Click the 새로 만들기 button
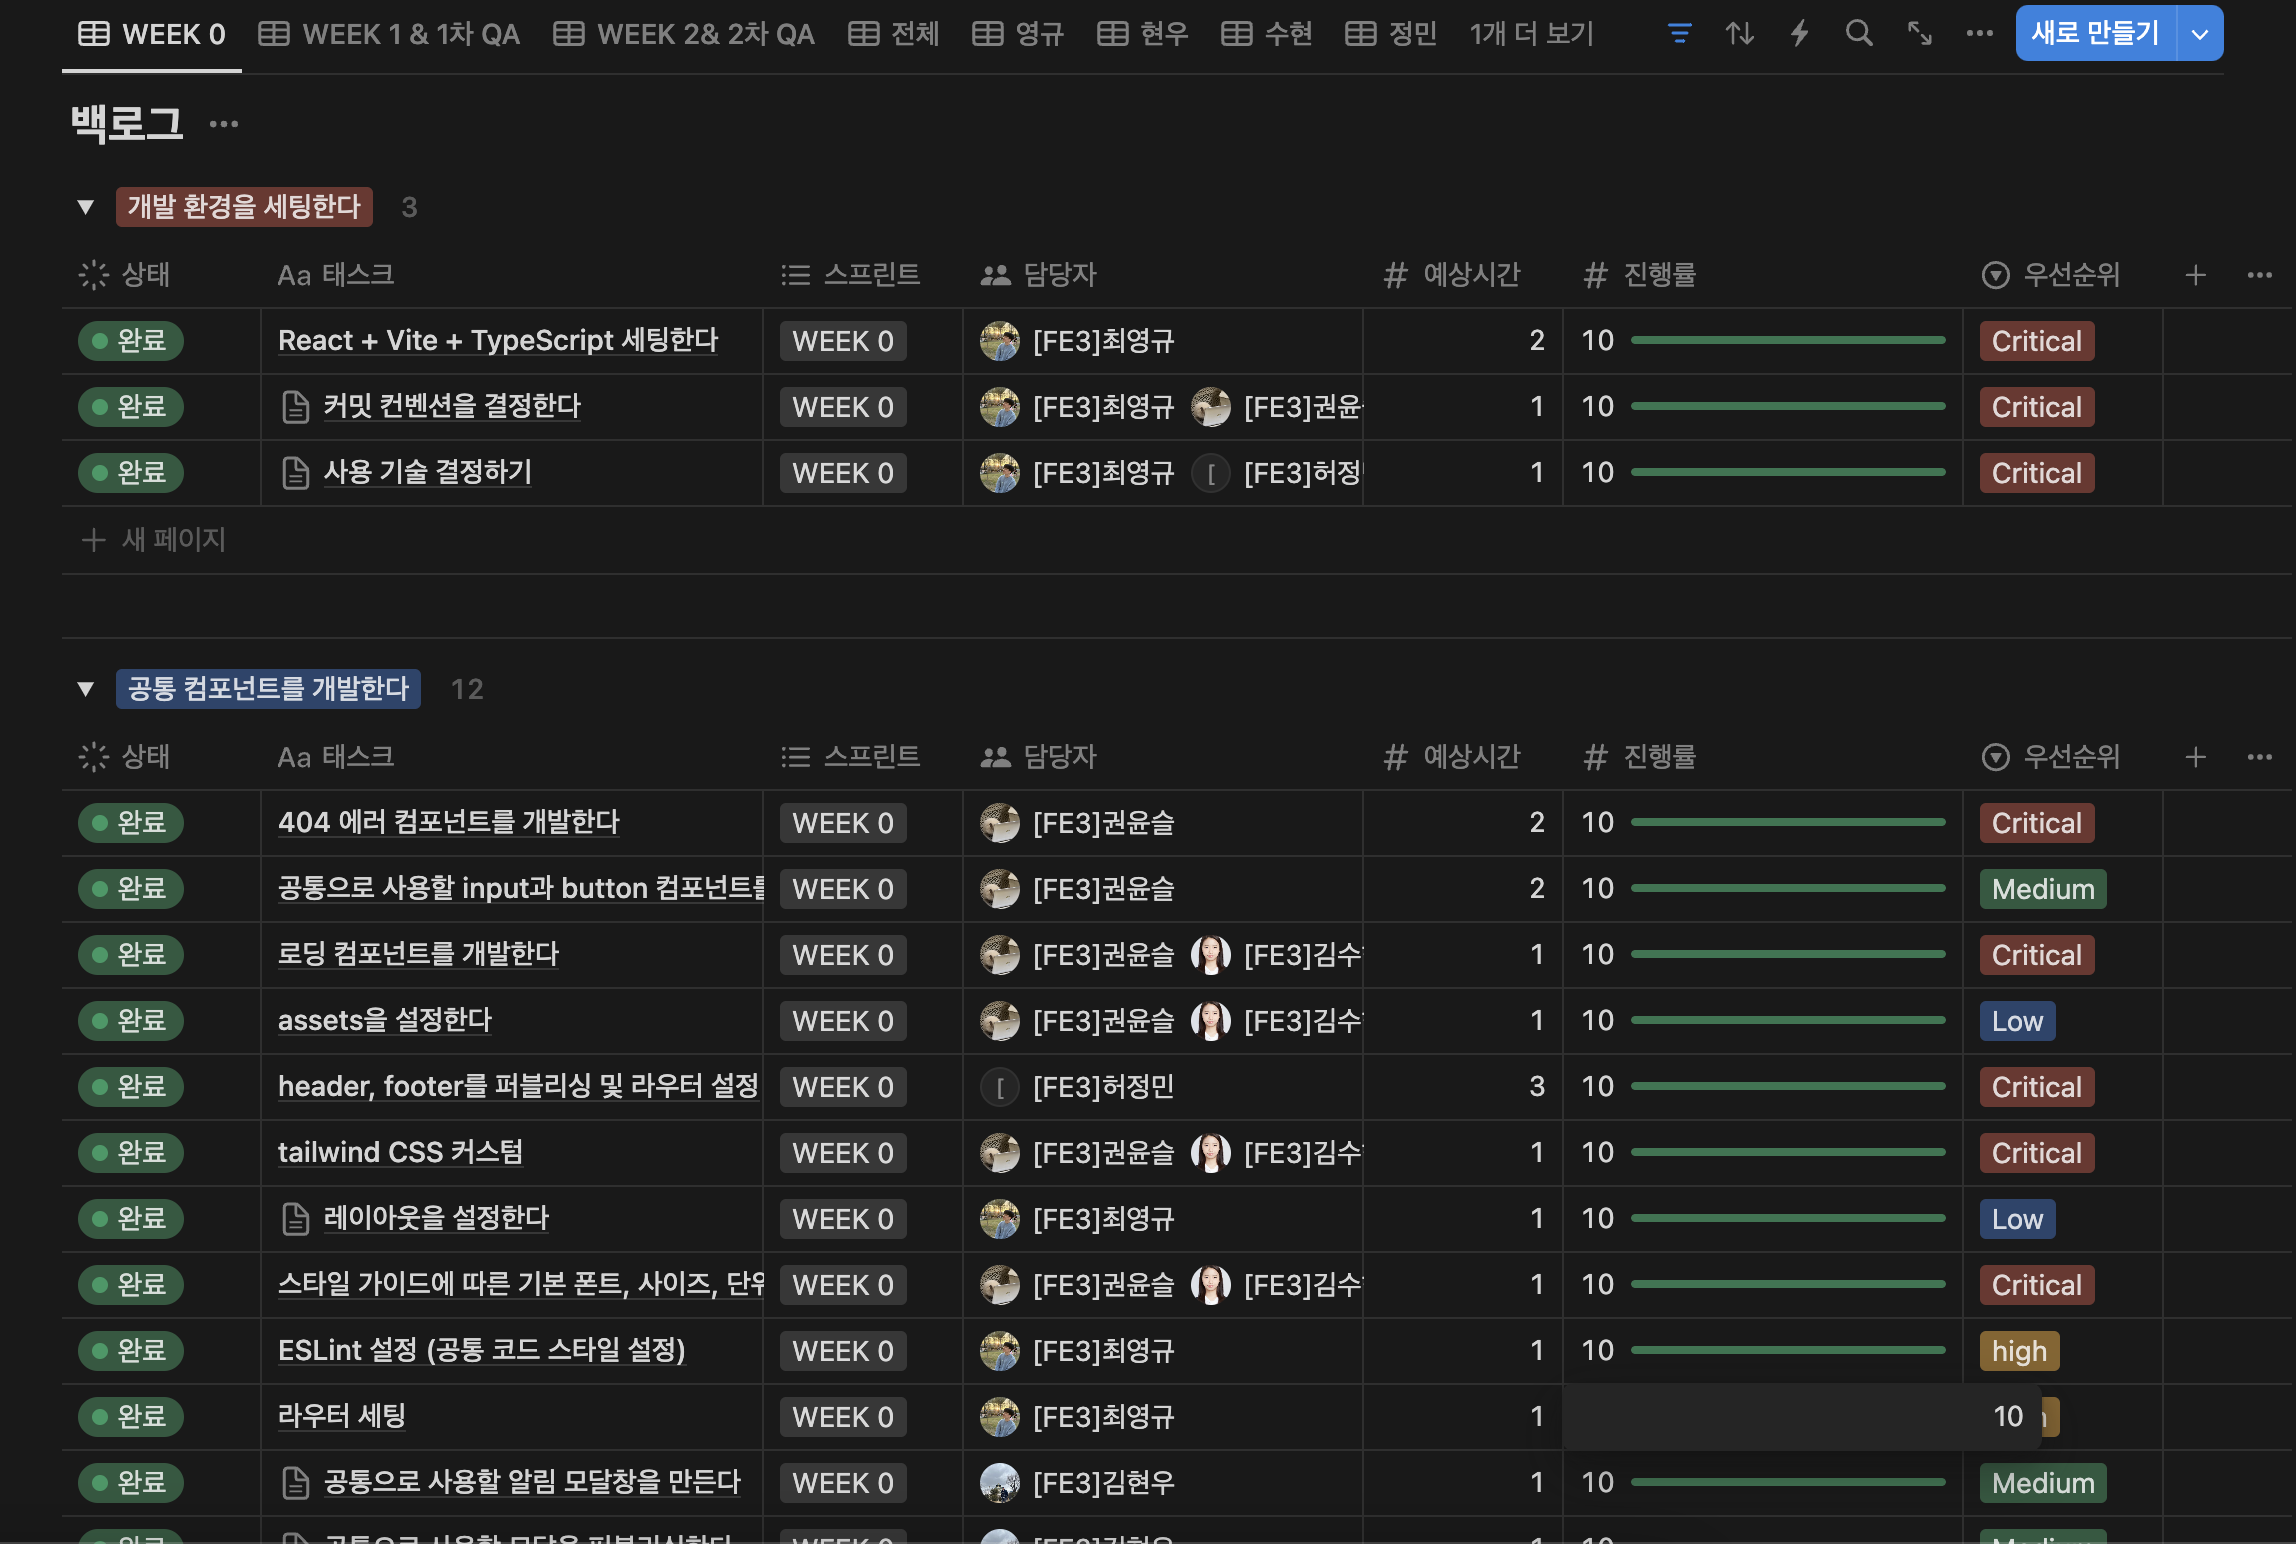 [x=2094, y=34]
